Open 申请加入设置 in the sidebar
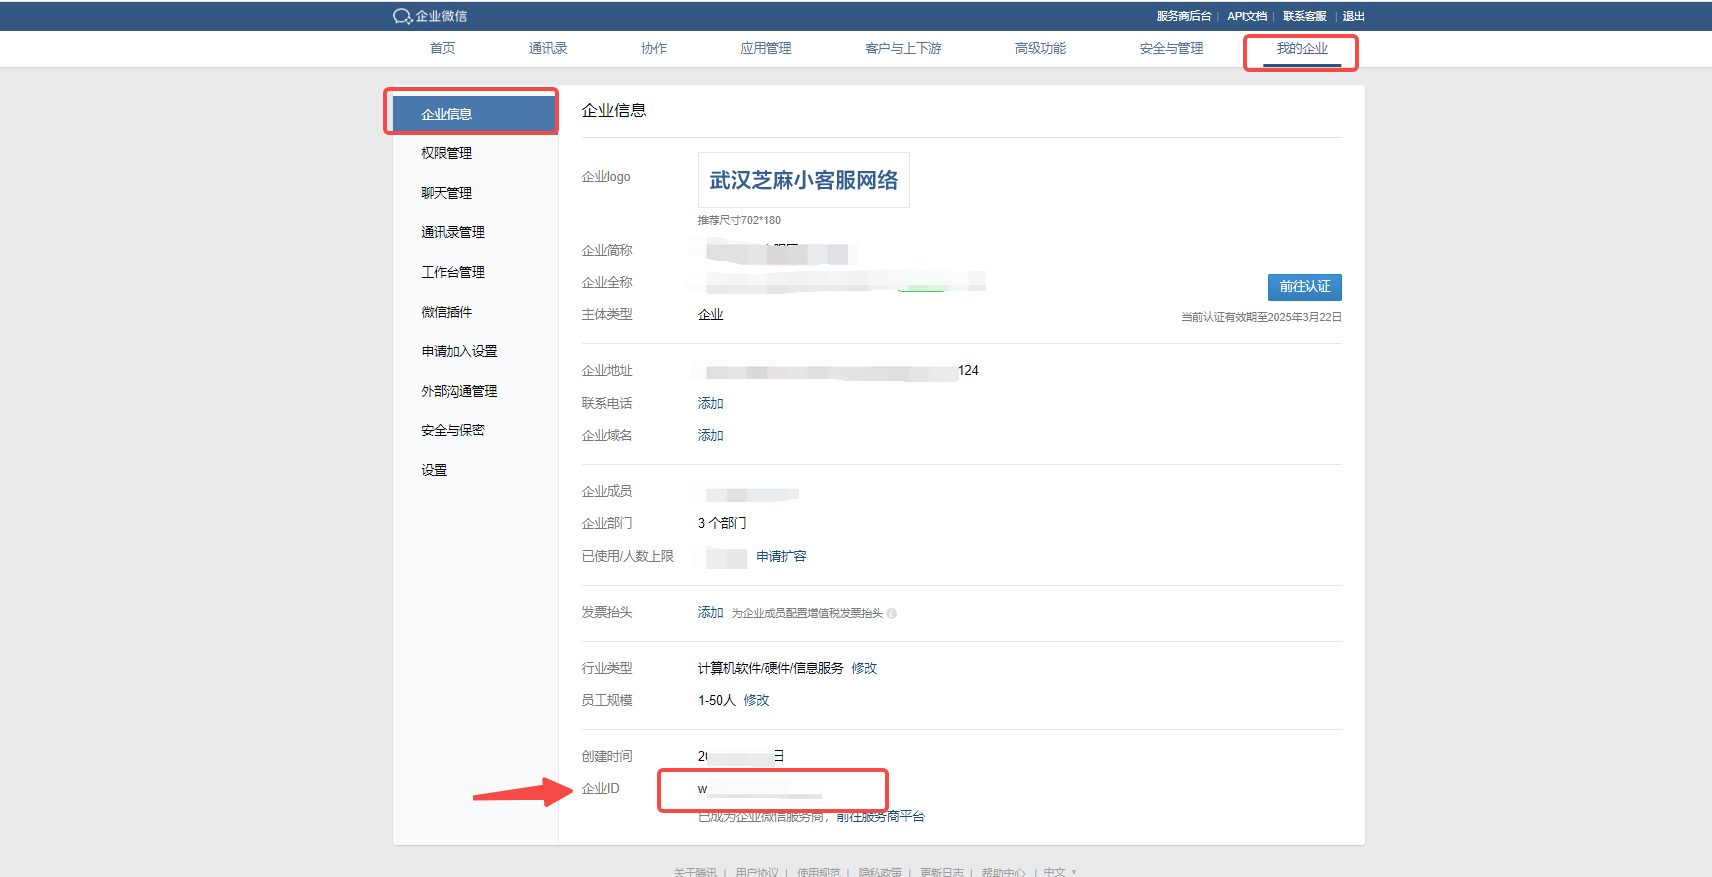1712x877 pixels. [459, 351]
